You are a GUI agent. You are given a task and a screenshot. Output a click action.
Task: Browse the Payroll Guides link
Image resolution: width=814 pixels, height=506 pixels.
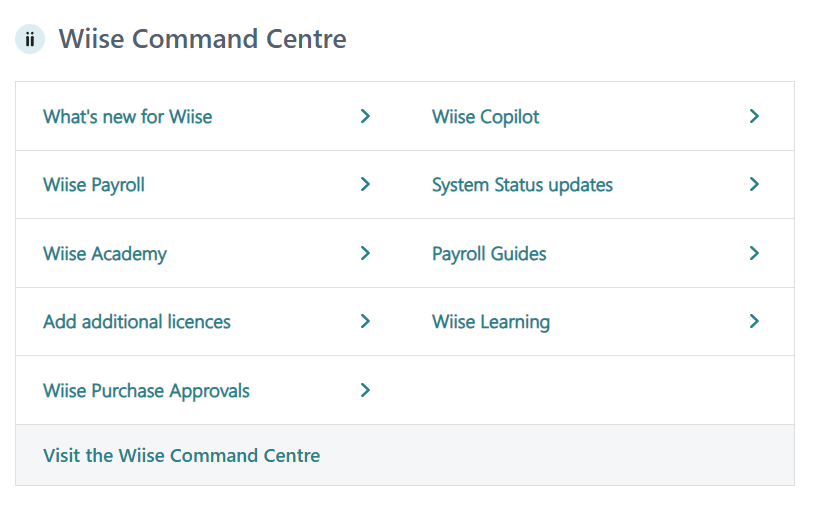(x=489, y=254)
